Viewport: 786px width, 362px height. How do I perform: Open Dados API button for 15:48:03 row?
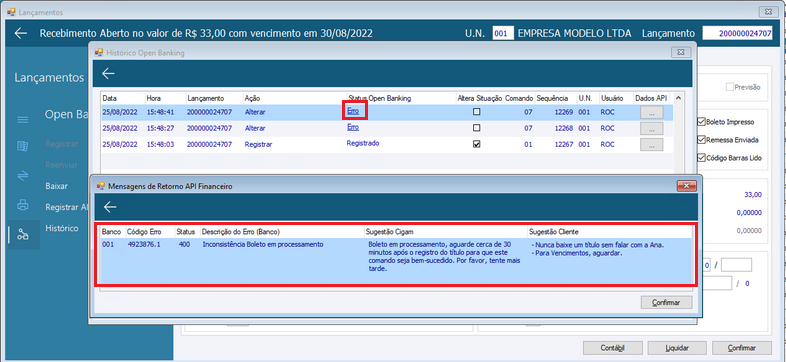tap(651, 145)
